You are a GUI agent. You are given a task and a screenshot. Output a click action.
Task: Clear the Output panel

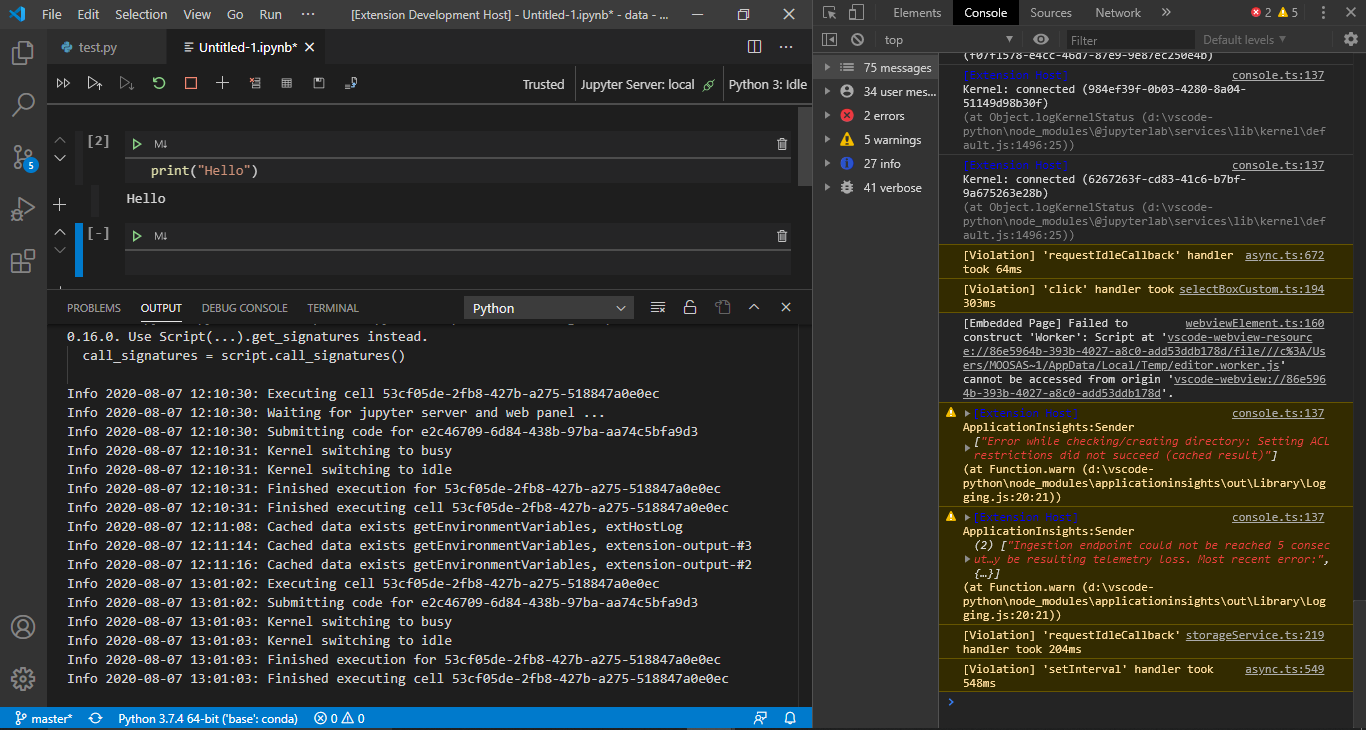click(657, 307)
